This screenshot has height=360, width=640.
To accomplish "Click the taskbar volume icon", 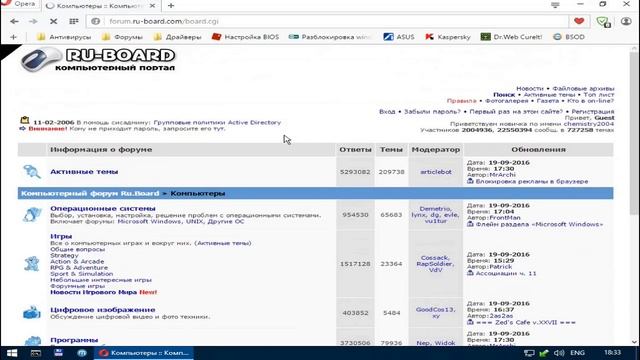I will 559,353.
